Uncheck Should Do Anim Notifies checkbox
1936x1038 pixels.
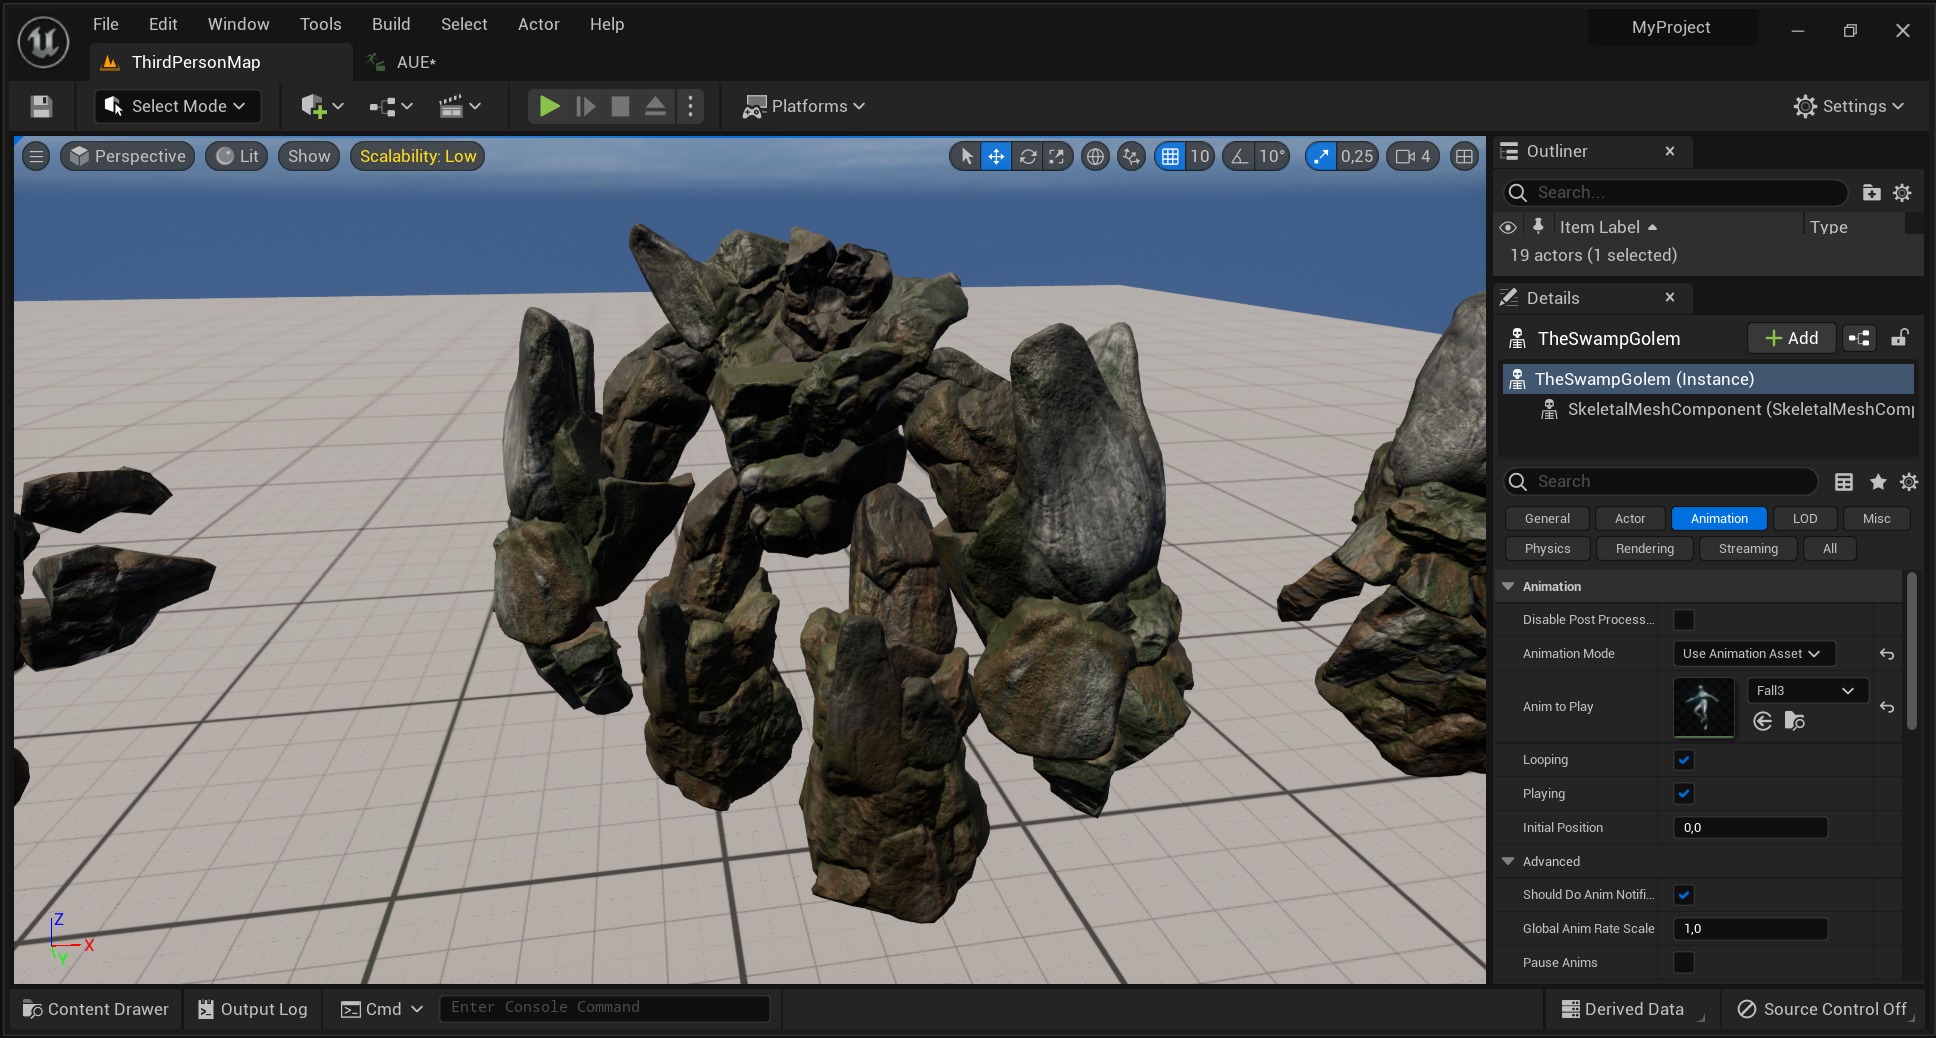click(x=1684, y=895)
